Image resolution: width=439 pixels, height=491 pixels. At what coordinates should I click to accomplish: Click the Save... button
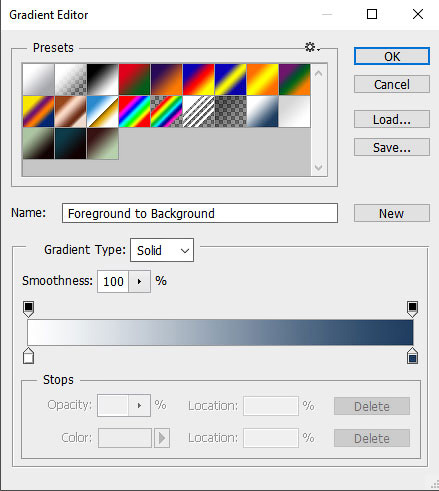point(392,147)
